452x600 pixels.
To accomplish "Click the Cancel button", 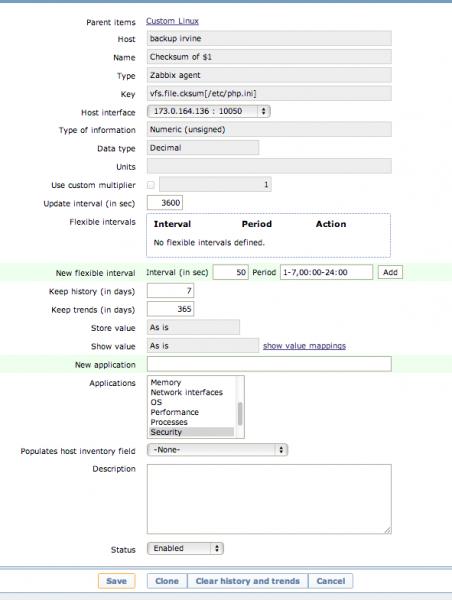I will [x=331, y=581].
